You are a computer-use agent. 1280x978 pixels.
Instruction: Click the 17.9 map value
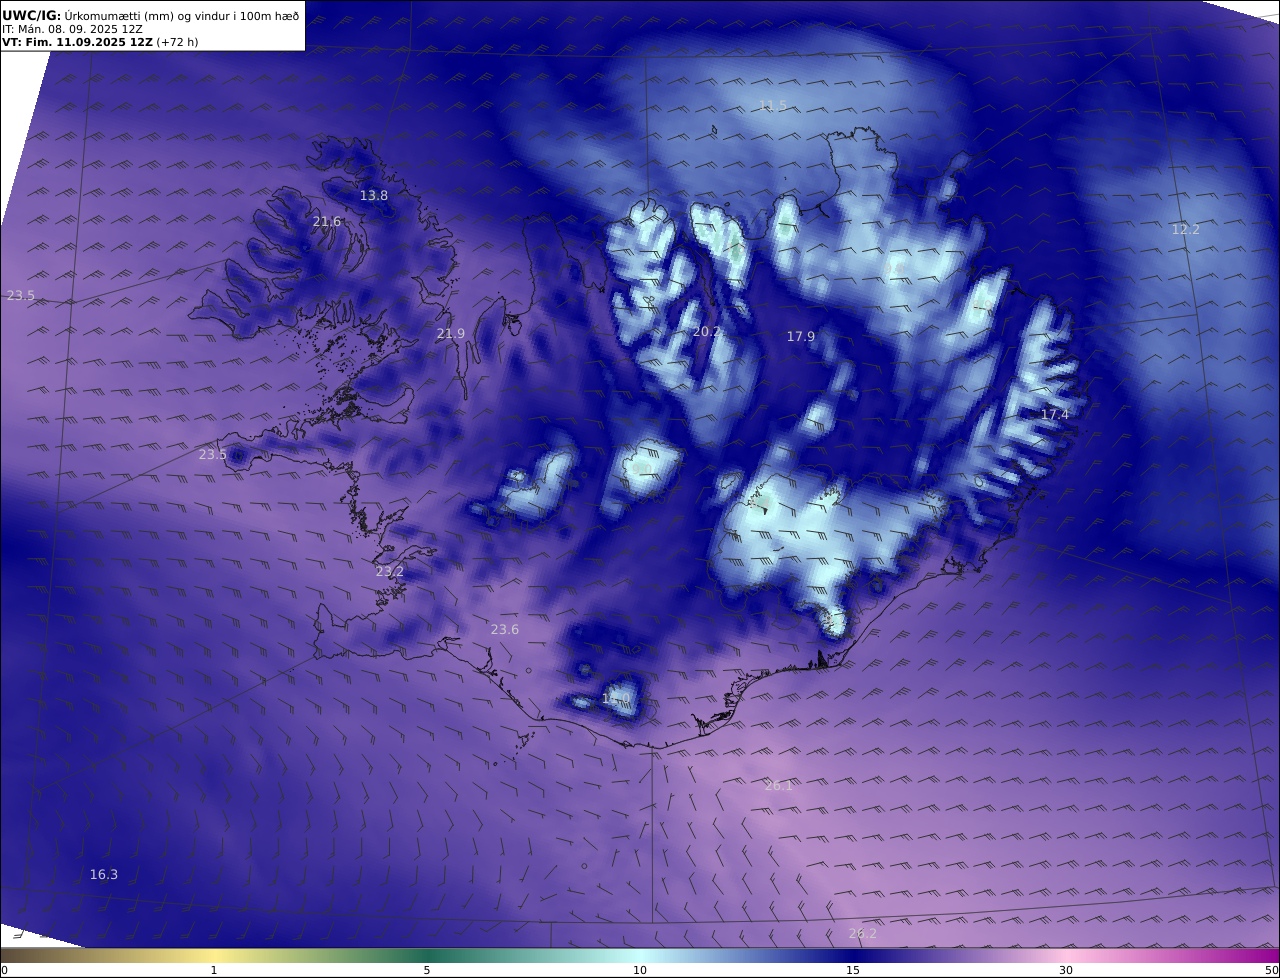click(801, 336)
